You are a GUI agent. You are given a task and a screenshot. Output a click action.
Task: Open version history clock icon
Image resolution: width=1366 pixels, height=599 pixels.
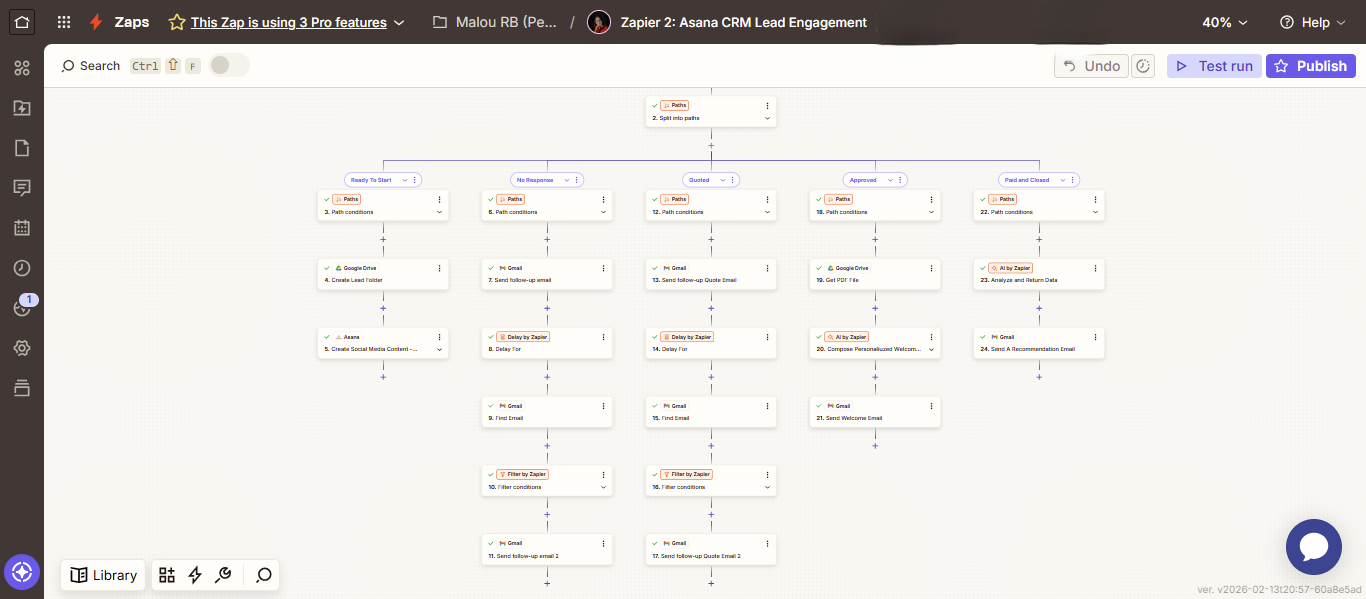pos(1144,66)
